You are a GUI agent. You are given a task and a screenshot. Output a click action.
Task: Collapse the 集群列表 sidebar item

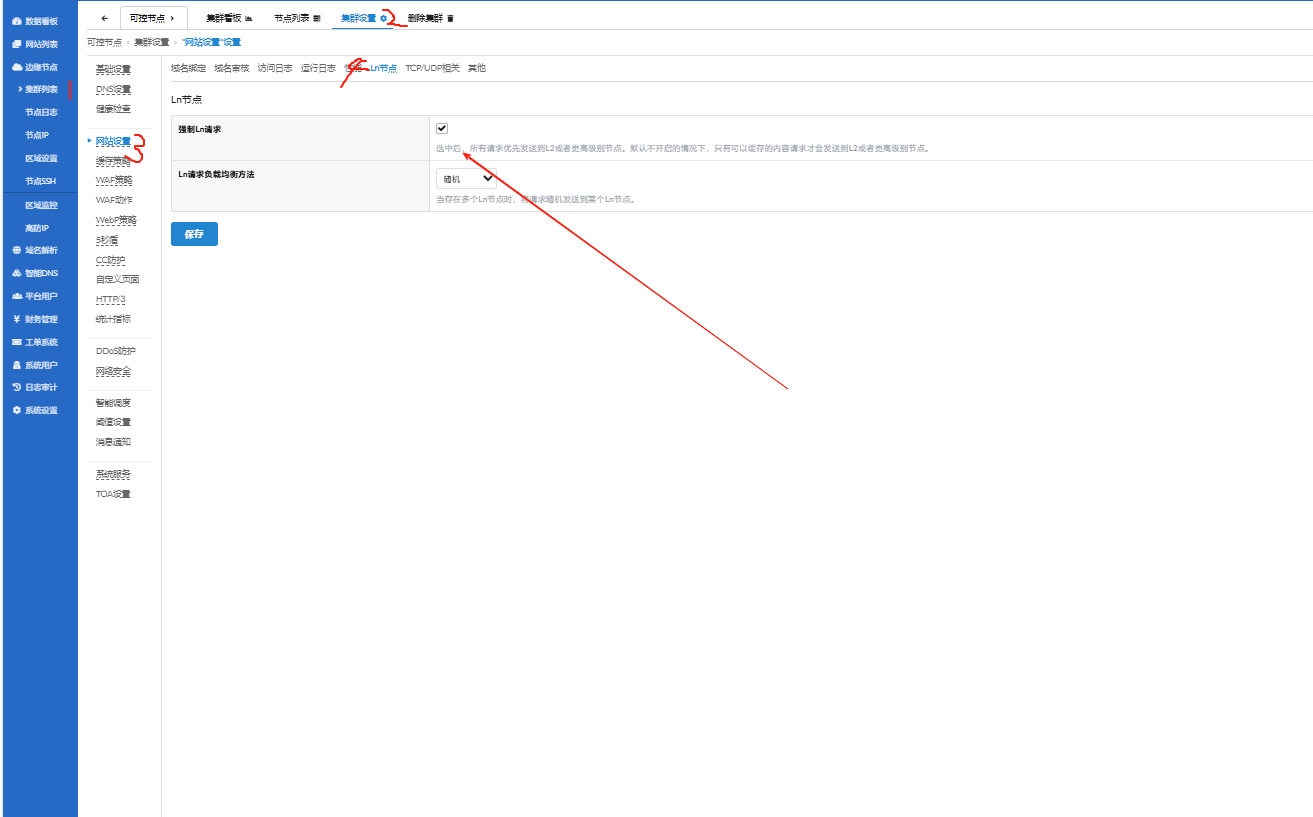tap(41, 90)
